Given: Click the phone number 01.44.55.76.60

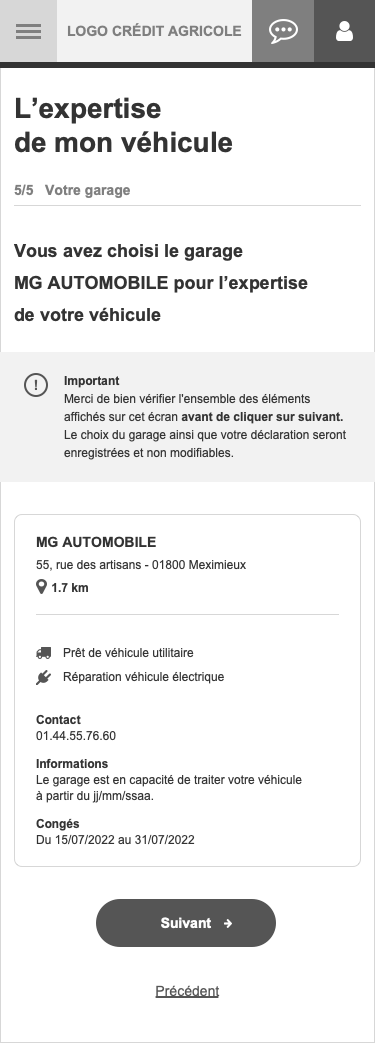Looking at the screenshot, I should point(76,736).
